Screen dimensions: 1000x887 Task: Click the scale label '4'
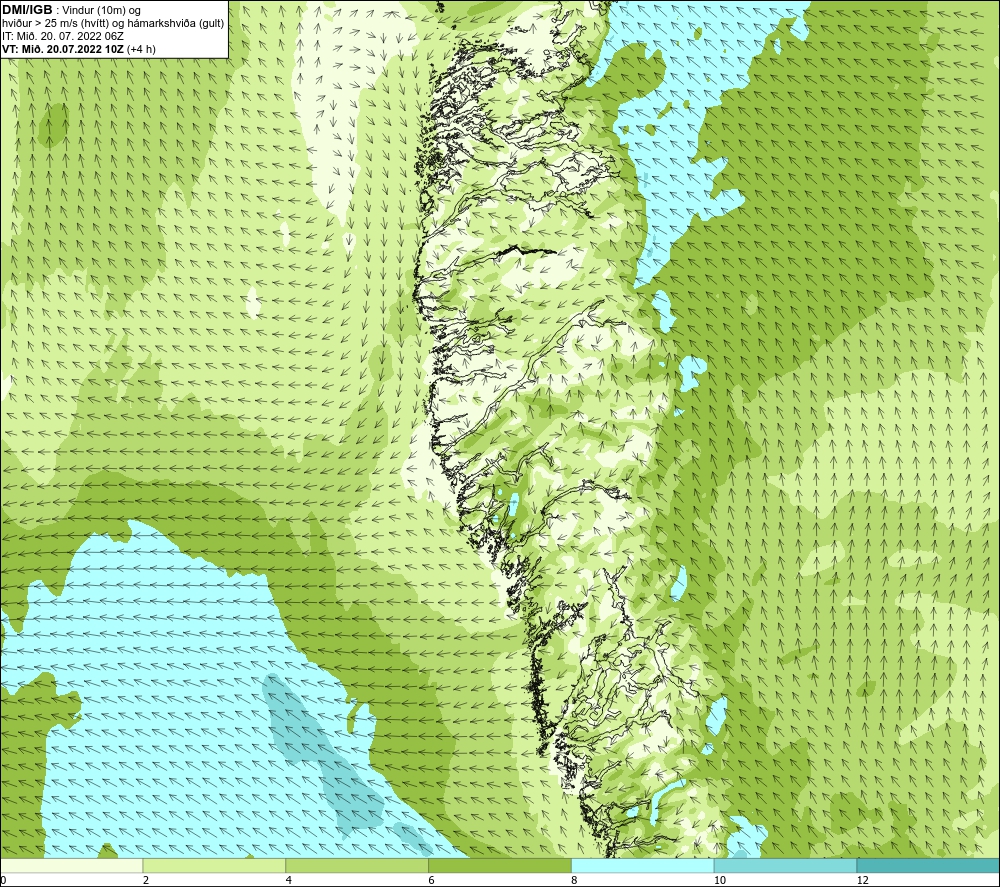tap(289, 881)
